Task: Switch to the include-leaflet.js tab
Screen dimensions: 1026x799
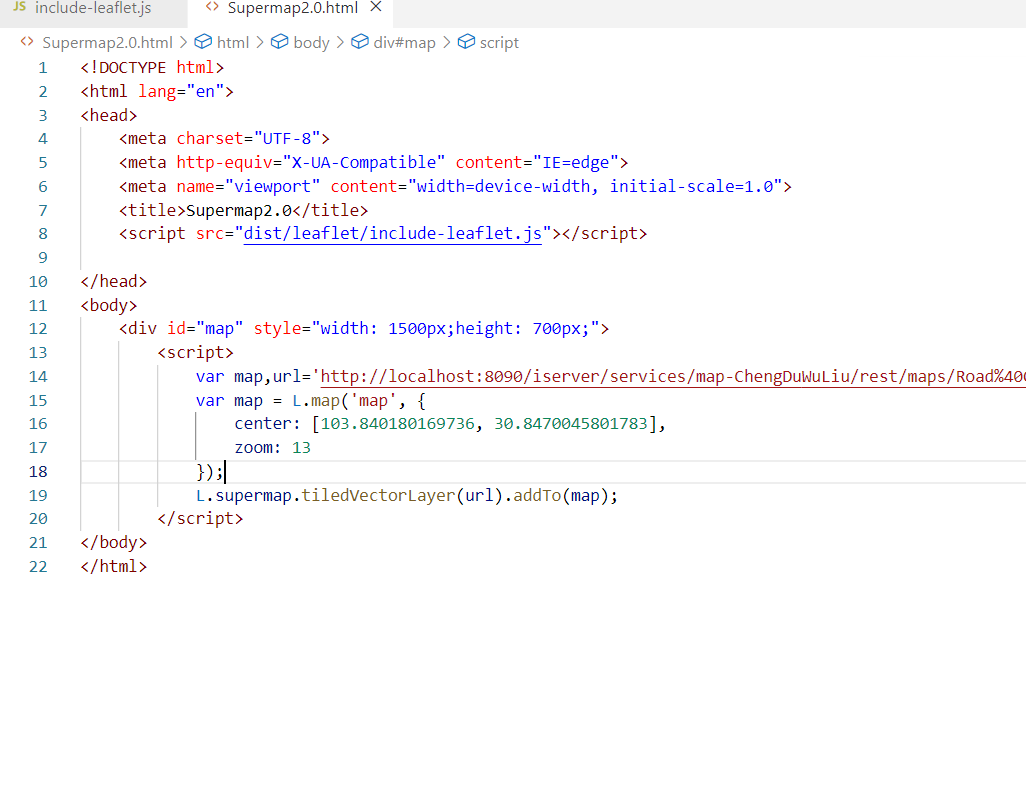Action: [93, 9]
